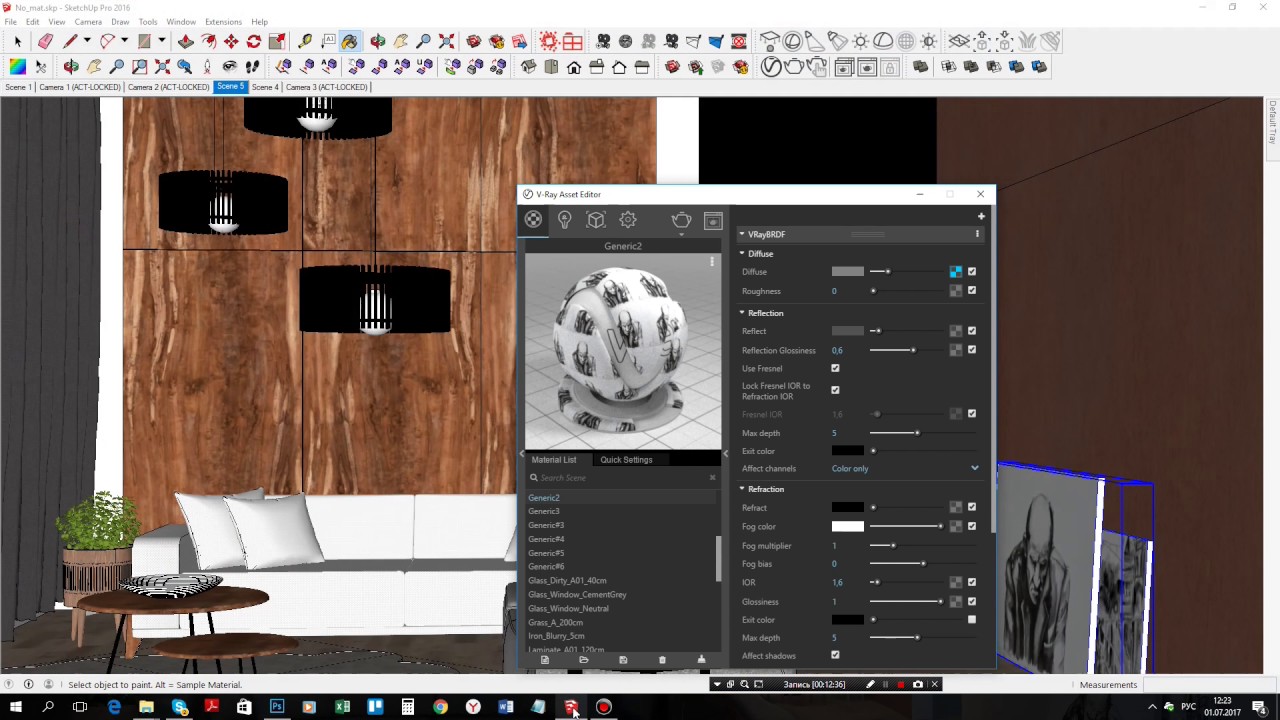1280x720 pixels.
Task: Show frame buffer from Asset Editor
Action: (x=713, y=220)
